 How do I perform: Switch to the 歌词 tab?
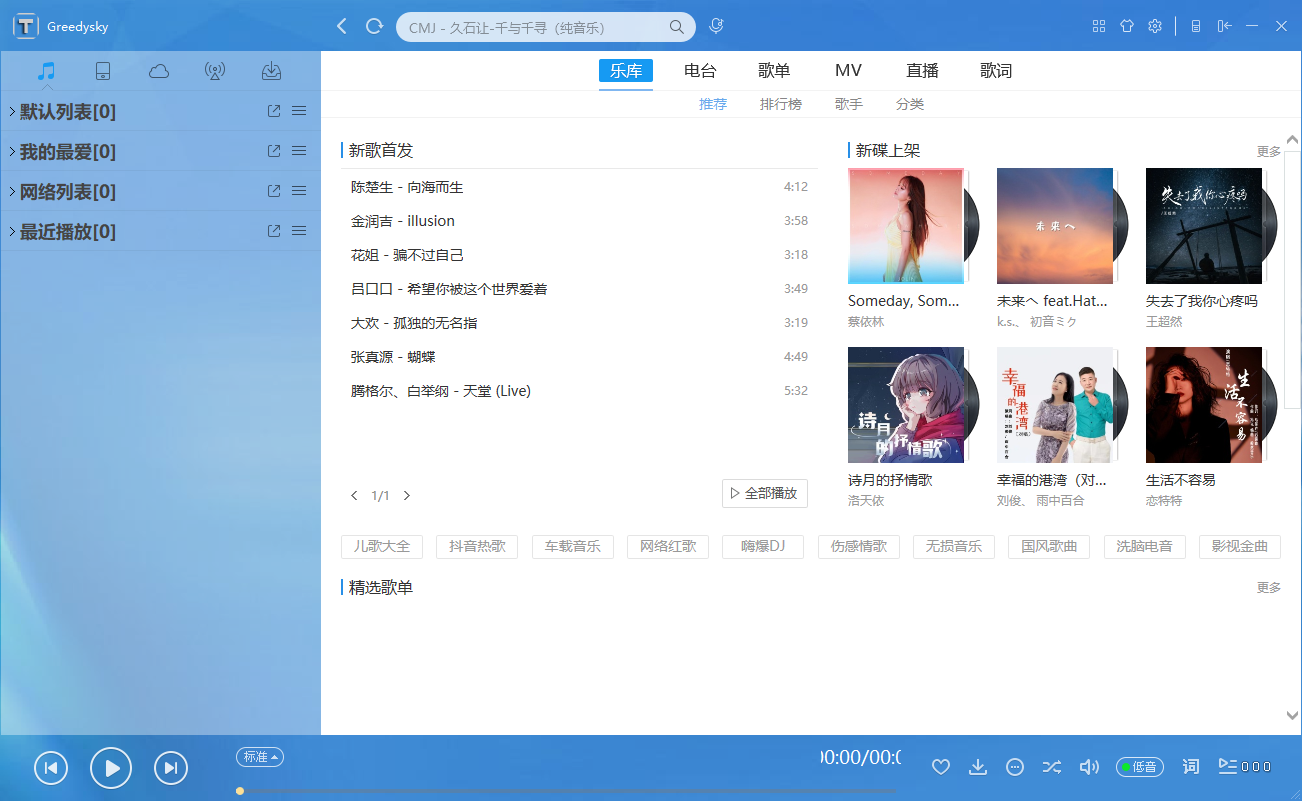[x=996, y=71]
